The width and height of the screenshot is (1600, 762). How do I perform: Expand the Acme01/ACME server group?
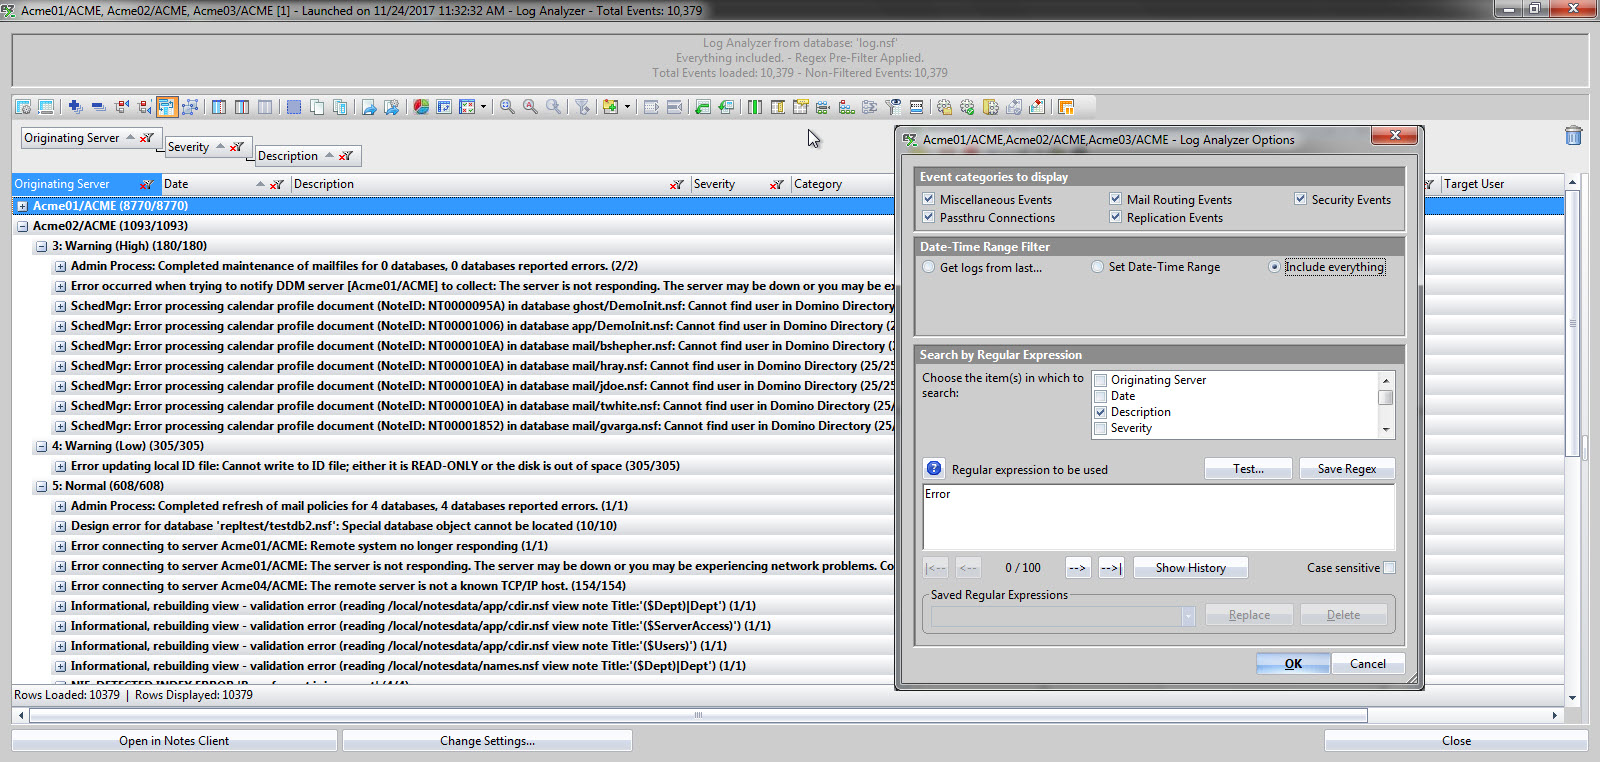tap(22, 206)
